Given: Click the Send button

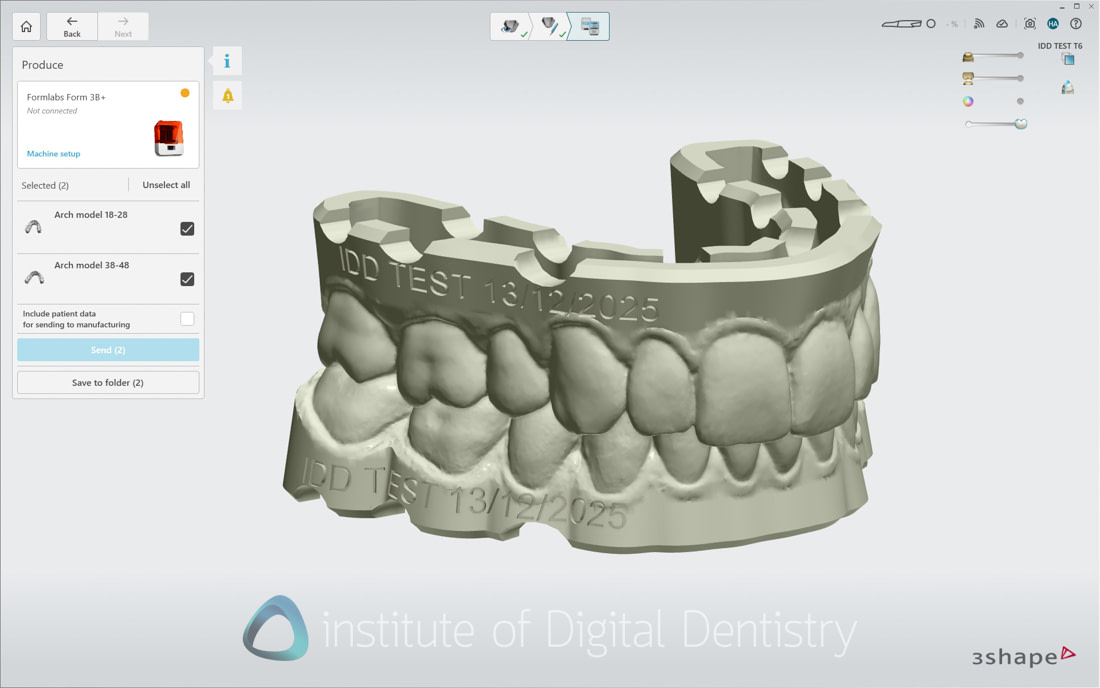Looking at the screenshot, I should pos(107,349).
